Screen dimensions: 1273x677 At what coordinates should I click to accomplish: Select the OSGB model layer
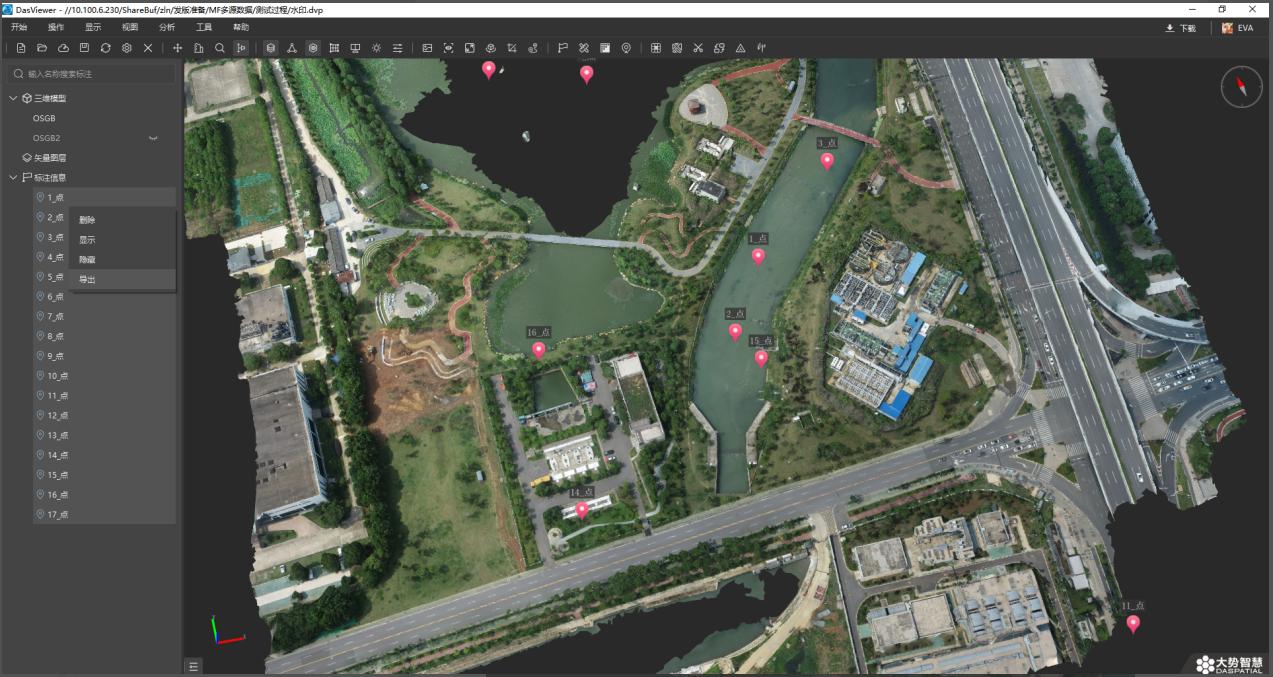tap(44, 118)
